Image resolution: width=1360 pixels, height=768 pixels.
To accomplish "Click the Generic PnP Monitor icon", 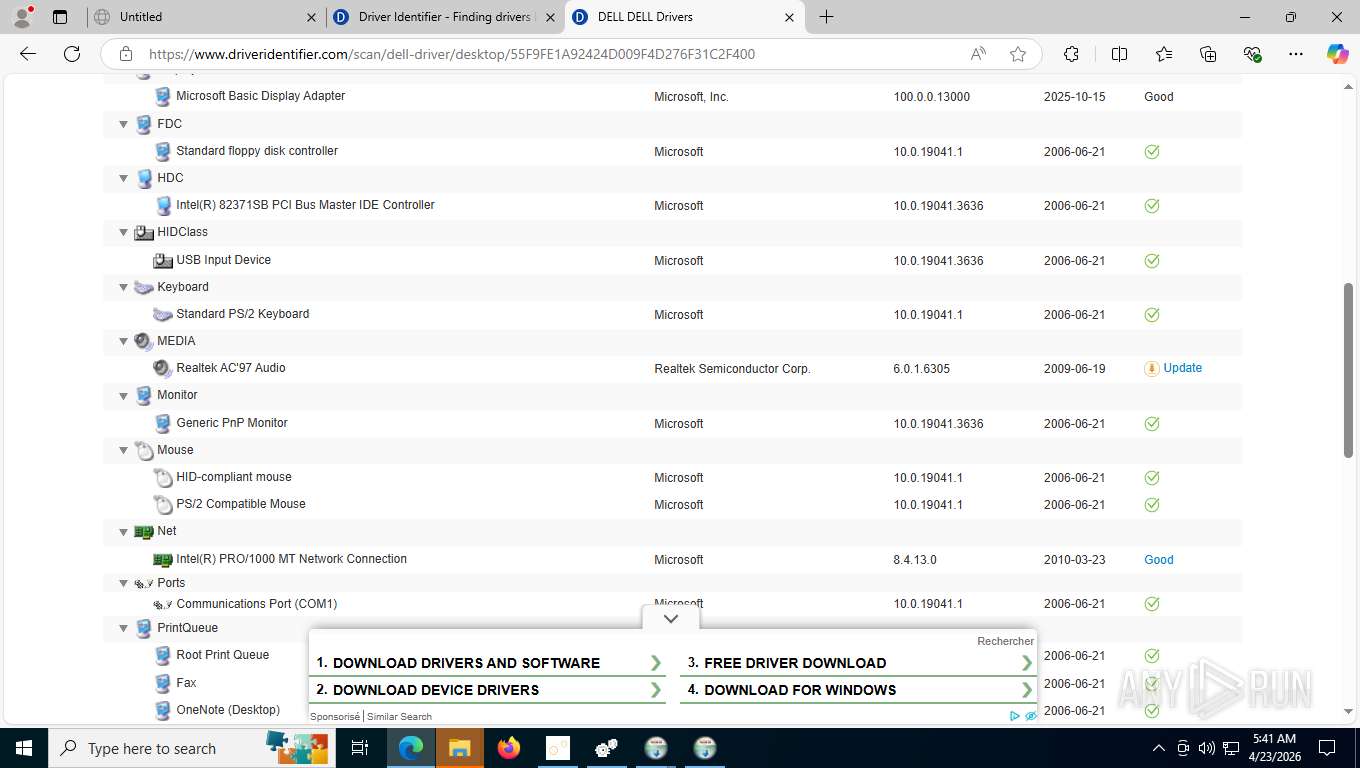I will point(163,423).
